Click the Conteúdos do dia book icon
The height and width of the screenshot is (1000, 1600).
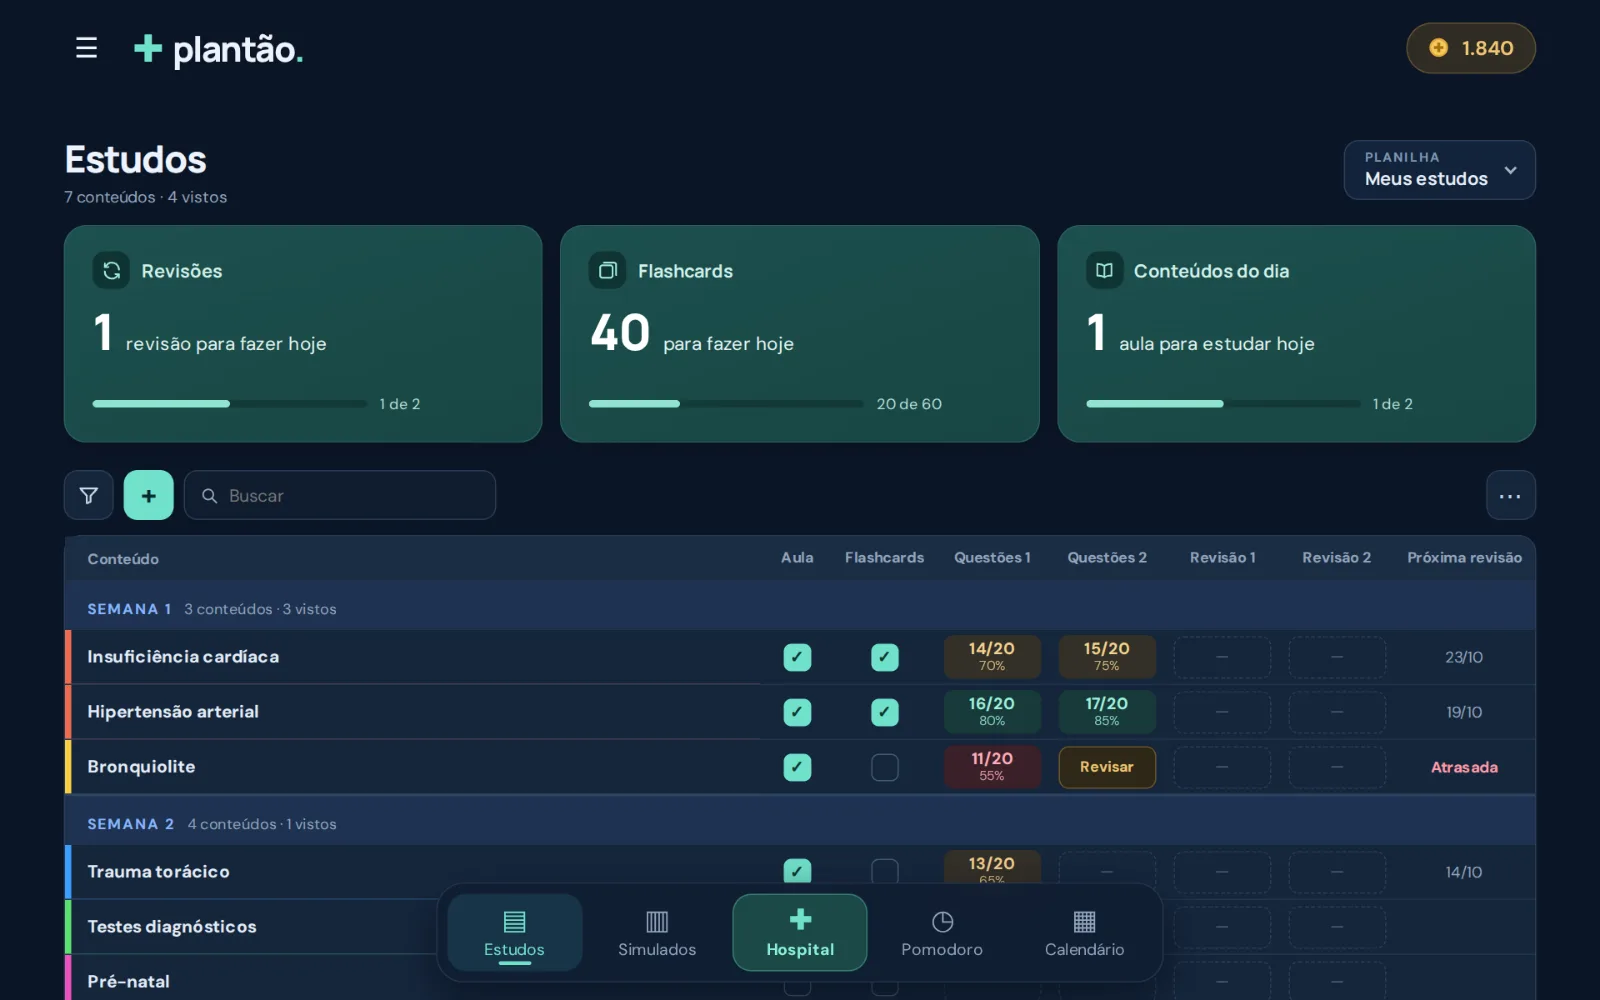pyautogui.click(x=1104, y=270)
